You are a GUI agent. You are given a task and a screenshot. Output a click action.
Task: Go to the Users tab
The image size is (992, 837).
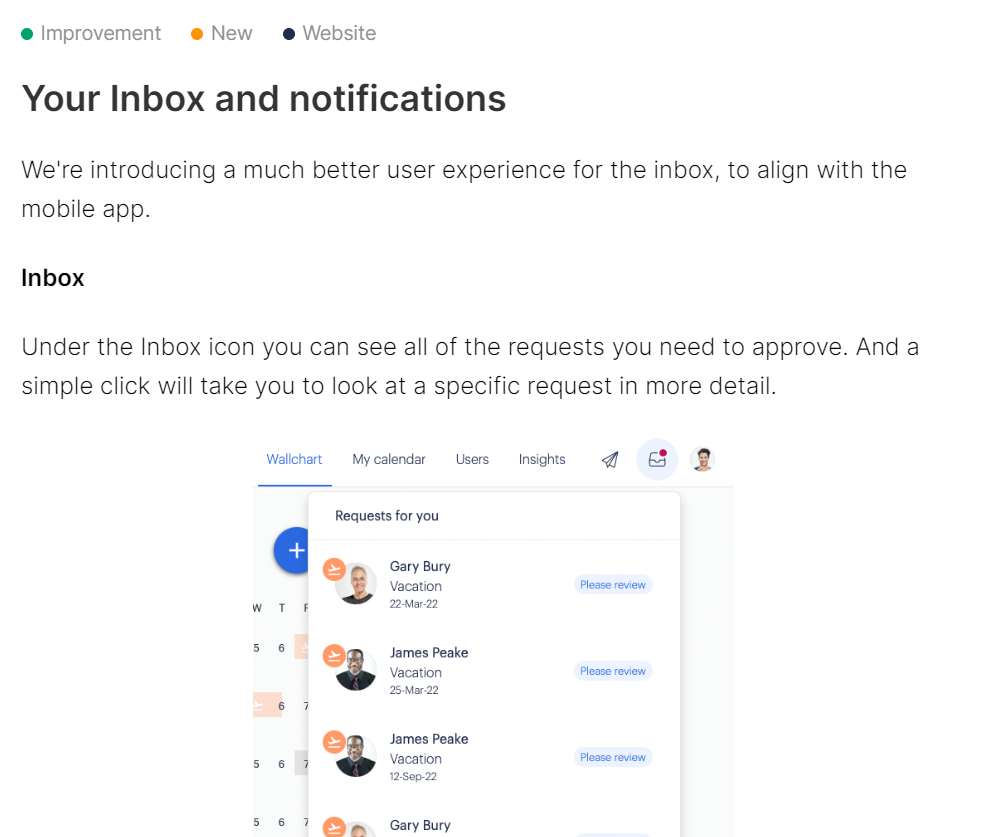[x=472, y=459]
